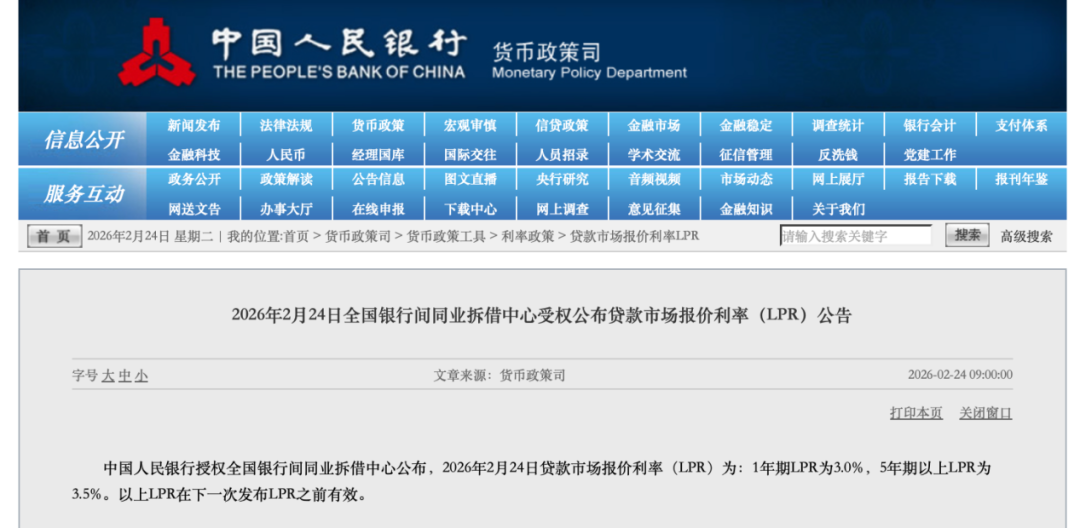This screenshot has width=1080, height=528.
Task: Open 报告下载 menu item
Action: (930, 180)
